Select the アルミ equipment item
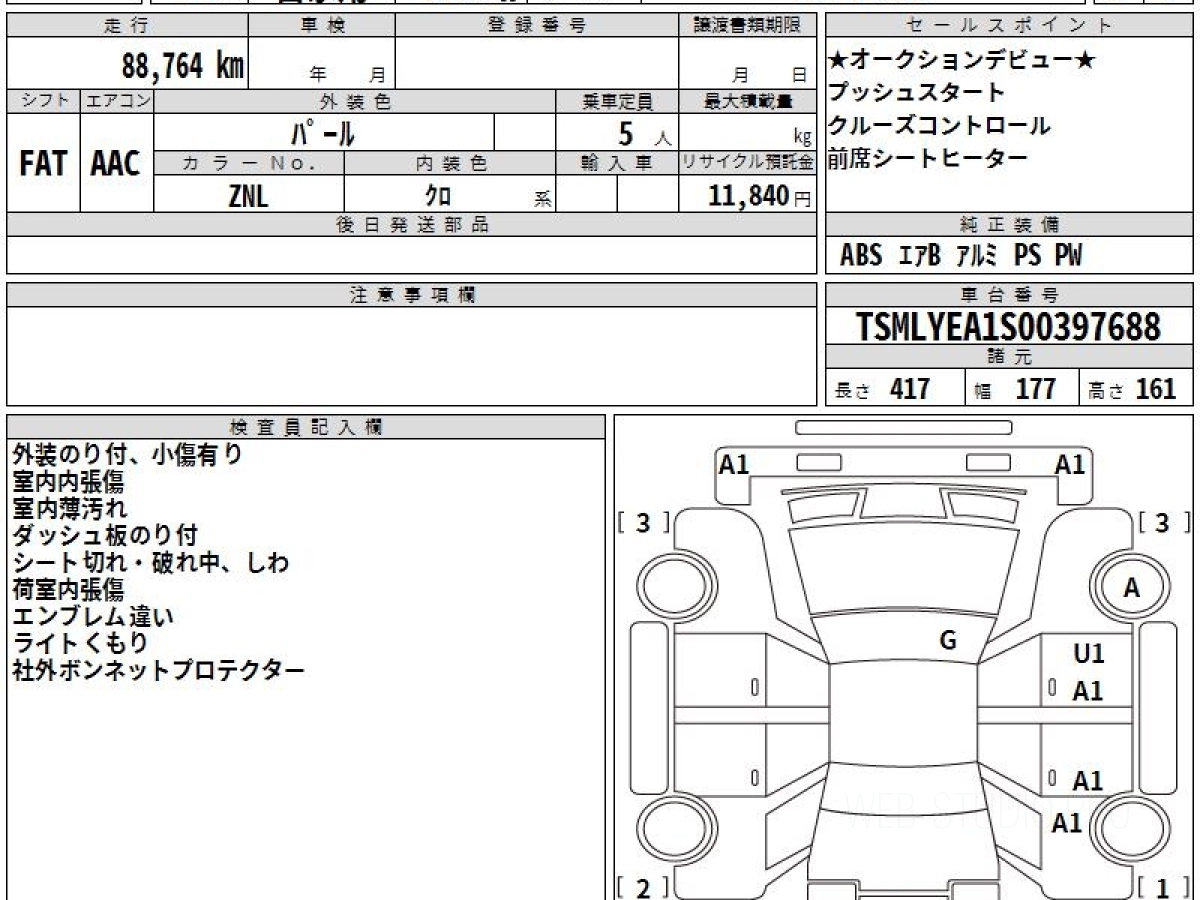The width and height of the screenshot is (1200, 900). (976, 256)
